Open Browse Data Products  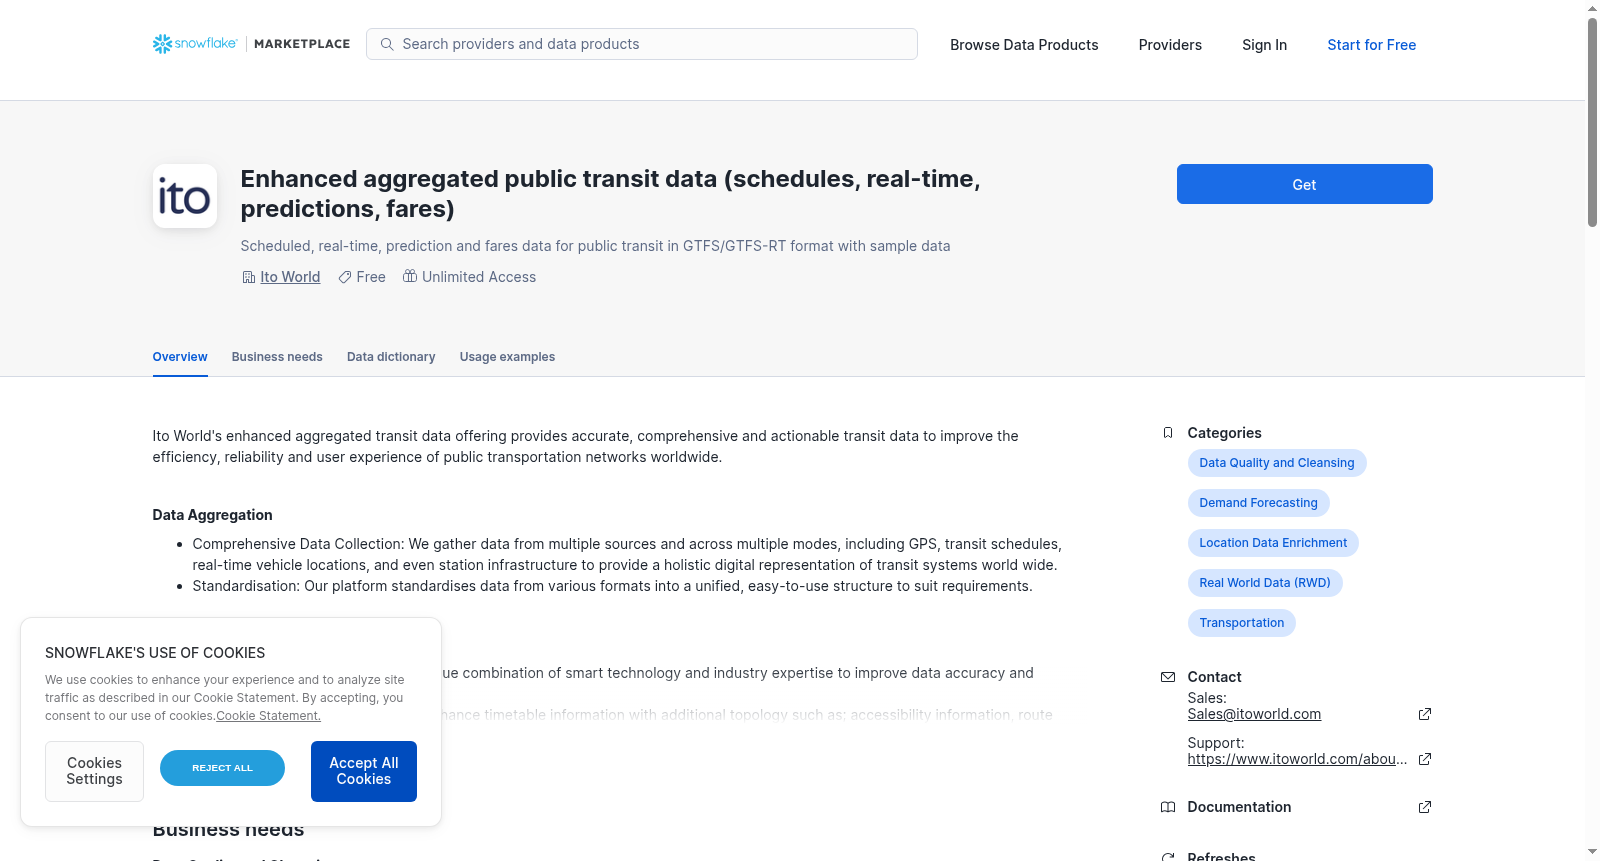(1024, 45)
